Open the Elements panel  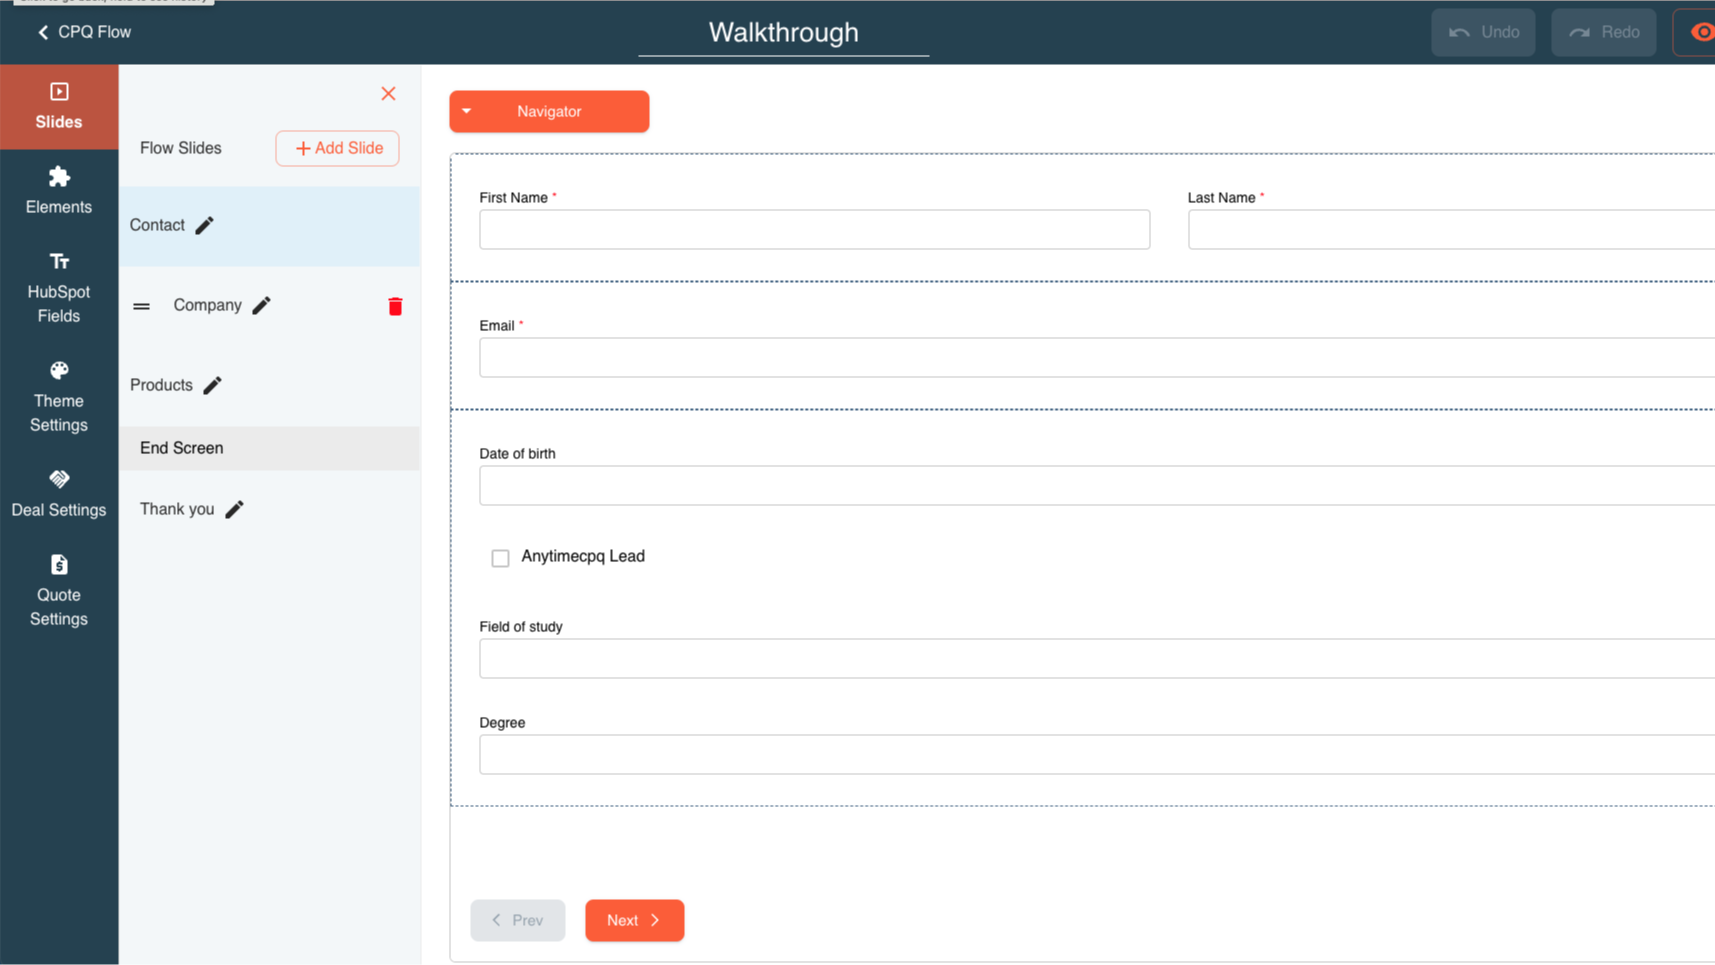[x=59, y=191]
